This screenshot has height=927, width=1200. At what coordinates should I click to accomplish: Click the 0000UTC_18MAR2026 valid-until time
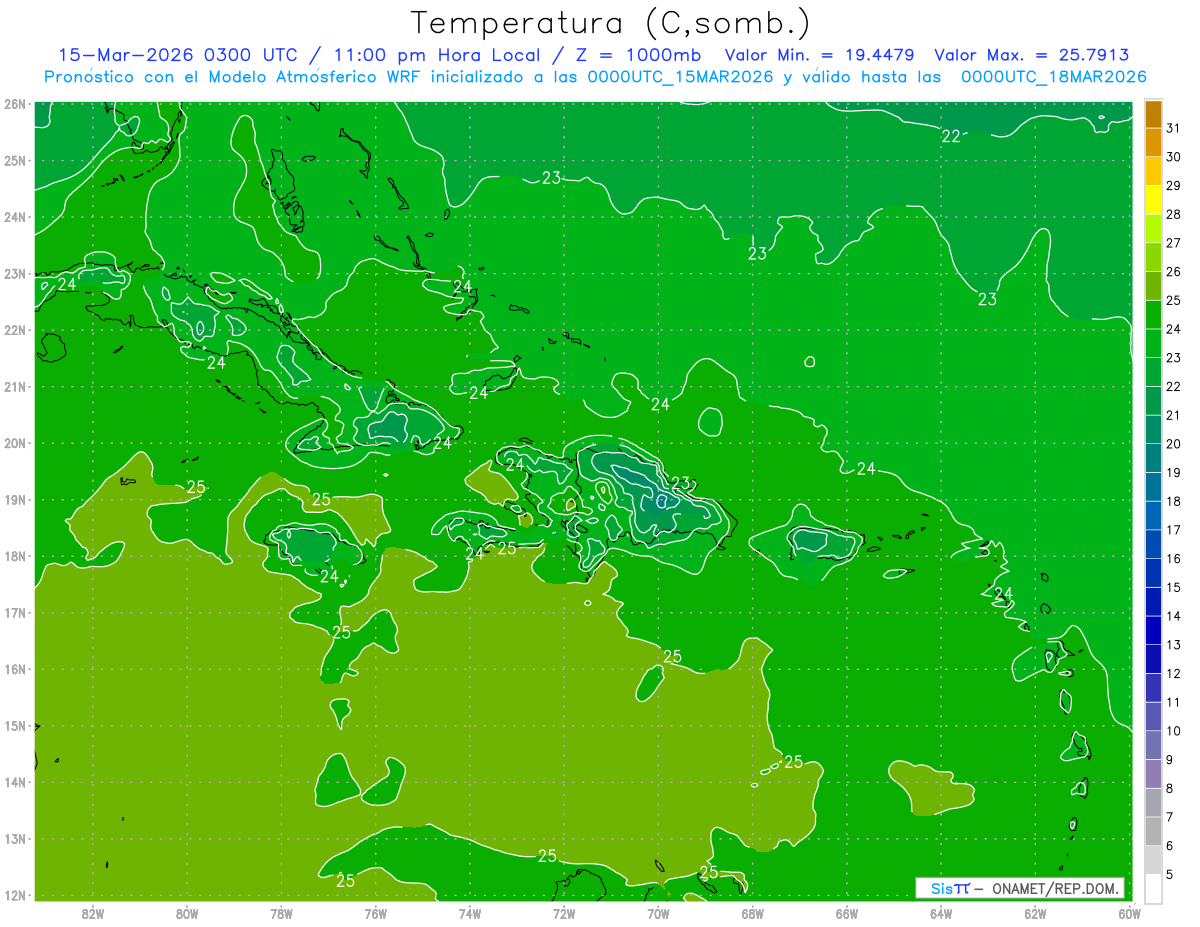tap(1053, 77)
